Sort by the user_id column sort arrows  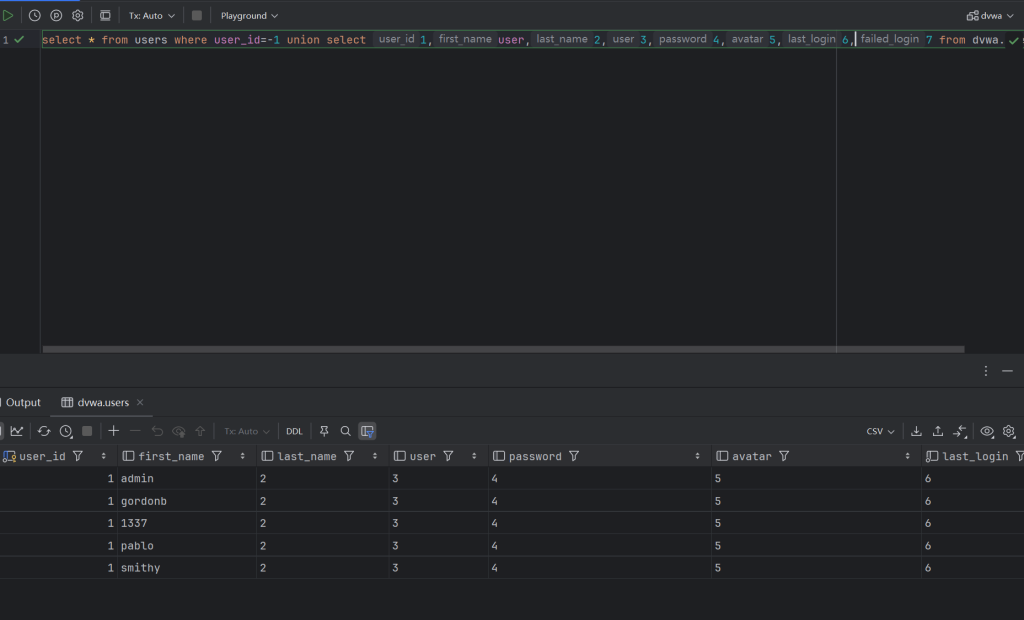[103, 456]
